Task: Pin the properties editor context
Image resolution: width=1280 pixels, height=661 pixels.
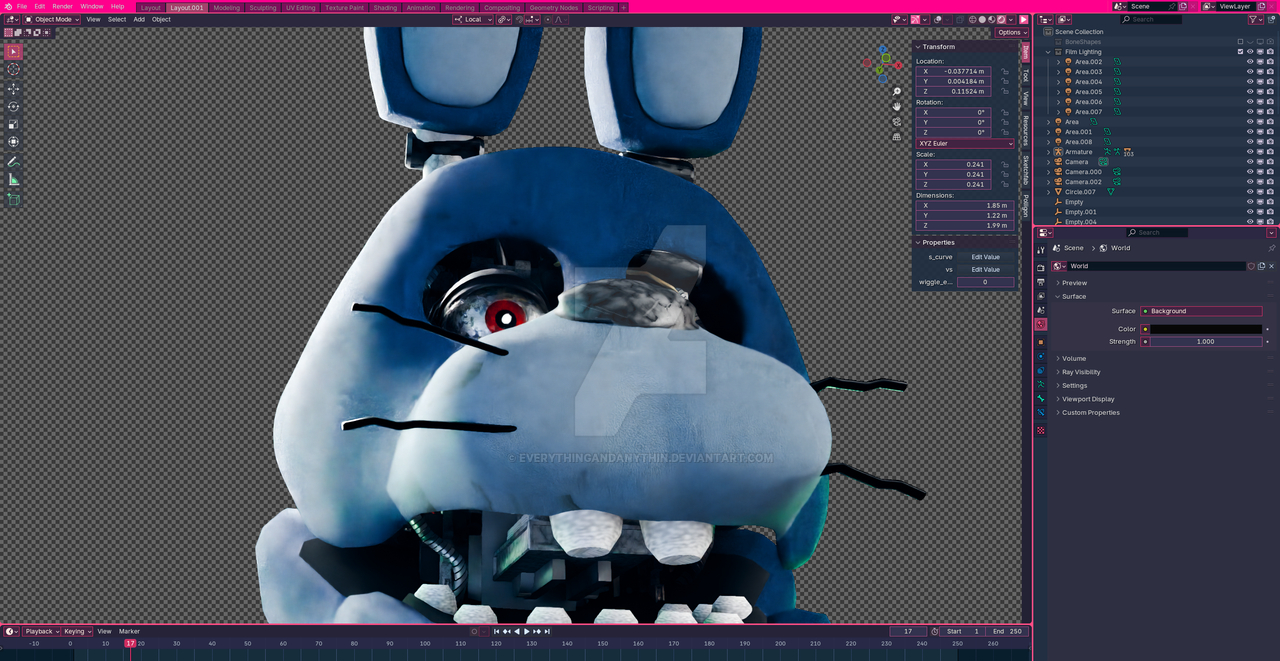Action: pyautogui.click(x=1272, y=248)
